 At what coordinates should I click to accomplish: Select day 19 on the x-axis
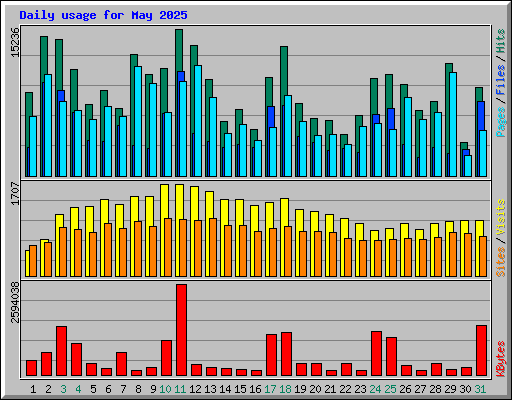300,389
